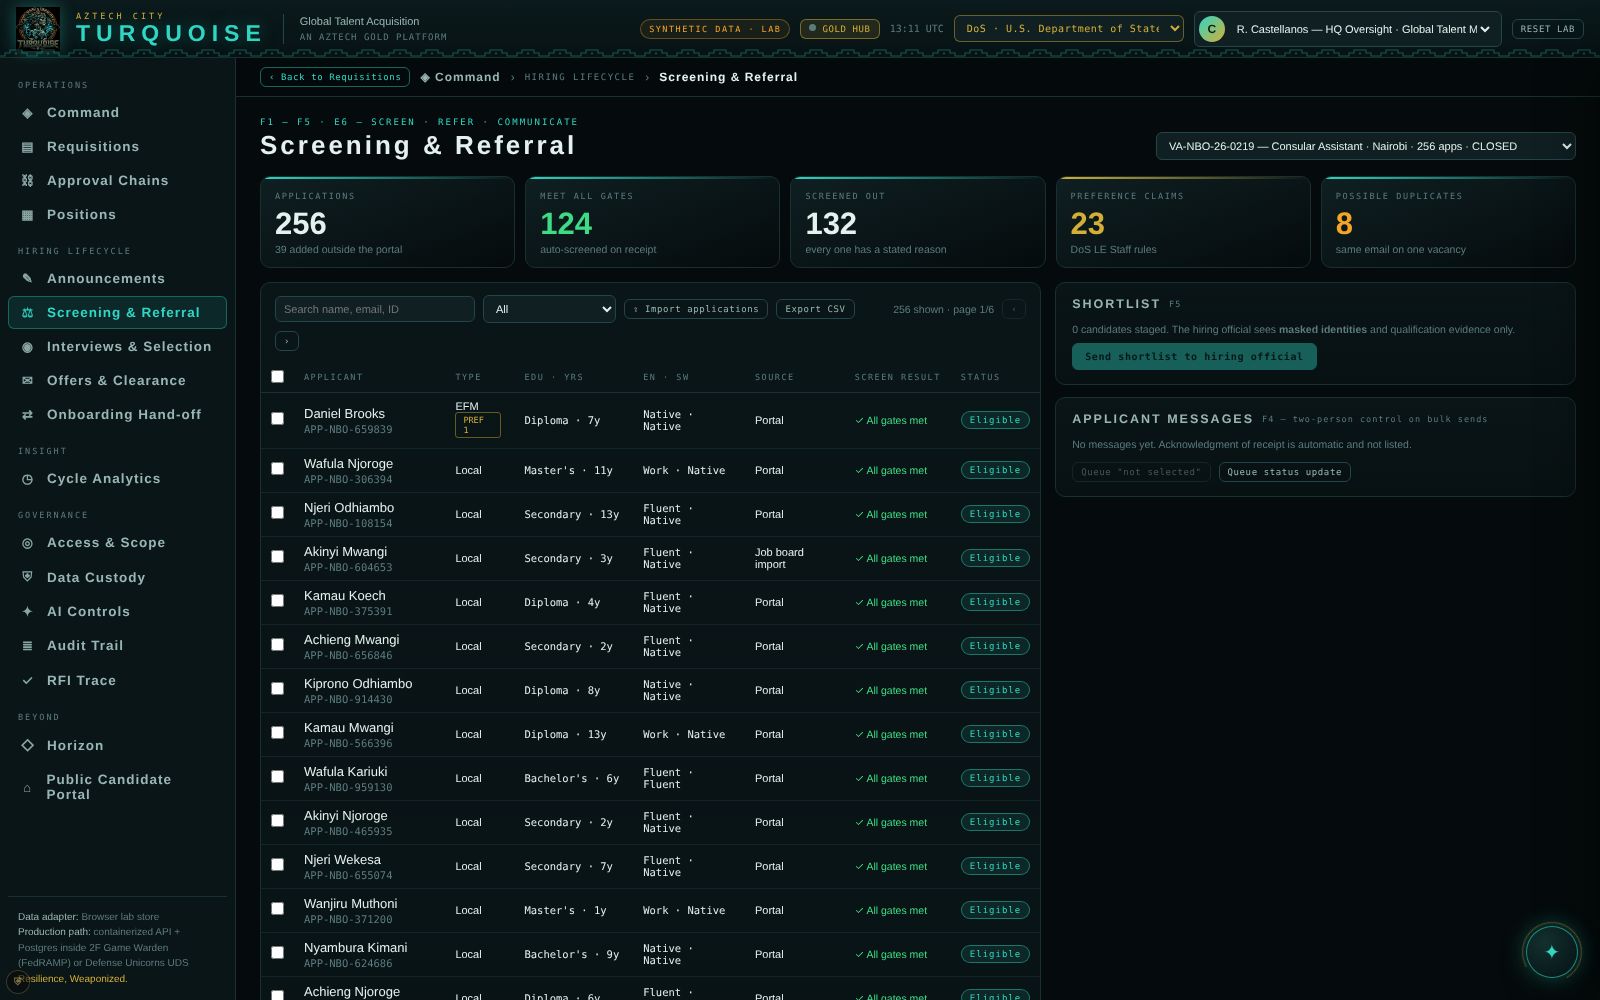This screenshot has width=1600, height=1000.
Task: Expand the VA-NBO-26-0219 vacancy selector
Action: [x=1365, y=146]
